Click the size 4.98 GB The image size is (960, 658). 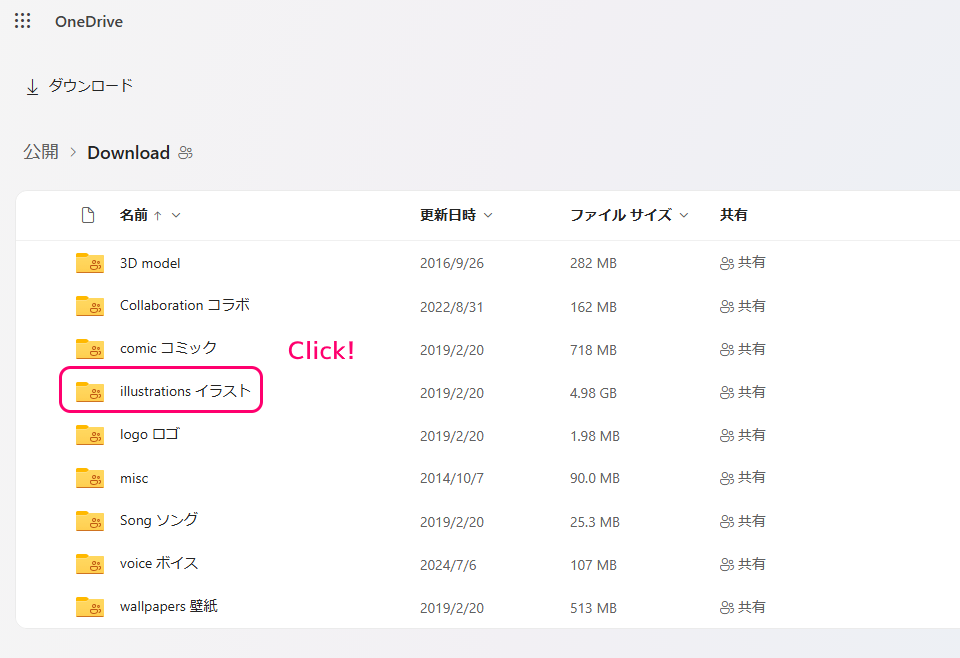coord(593,393)
